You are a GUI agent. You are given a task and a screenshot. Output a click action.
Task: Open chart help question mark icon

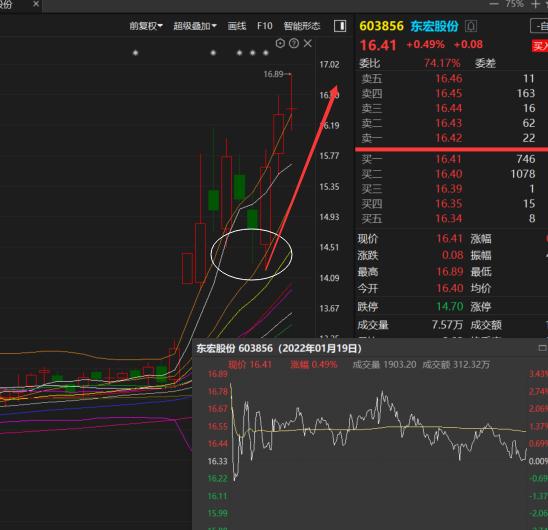coord(294,43)
